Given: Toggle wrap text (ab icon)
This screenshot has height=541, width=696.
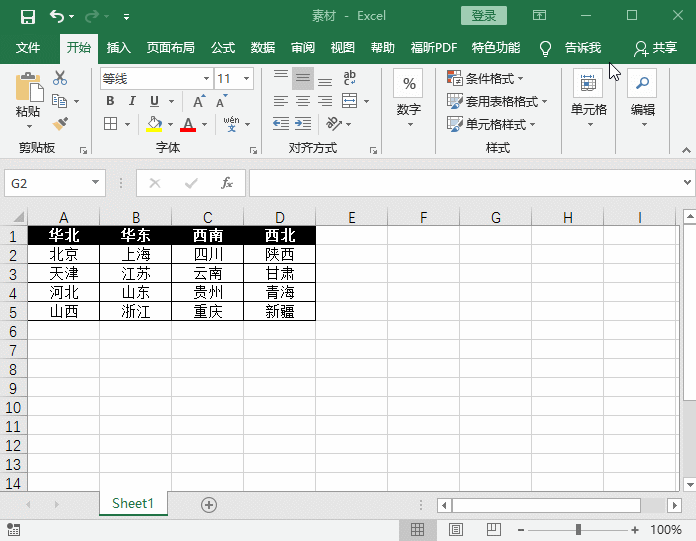Looking at the screenshot, I should click(x=349, y=78).
